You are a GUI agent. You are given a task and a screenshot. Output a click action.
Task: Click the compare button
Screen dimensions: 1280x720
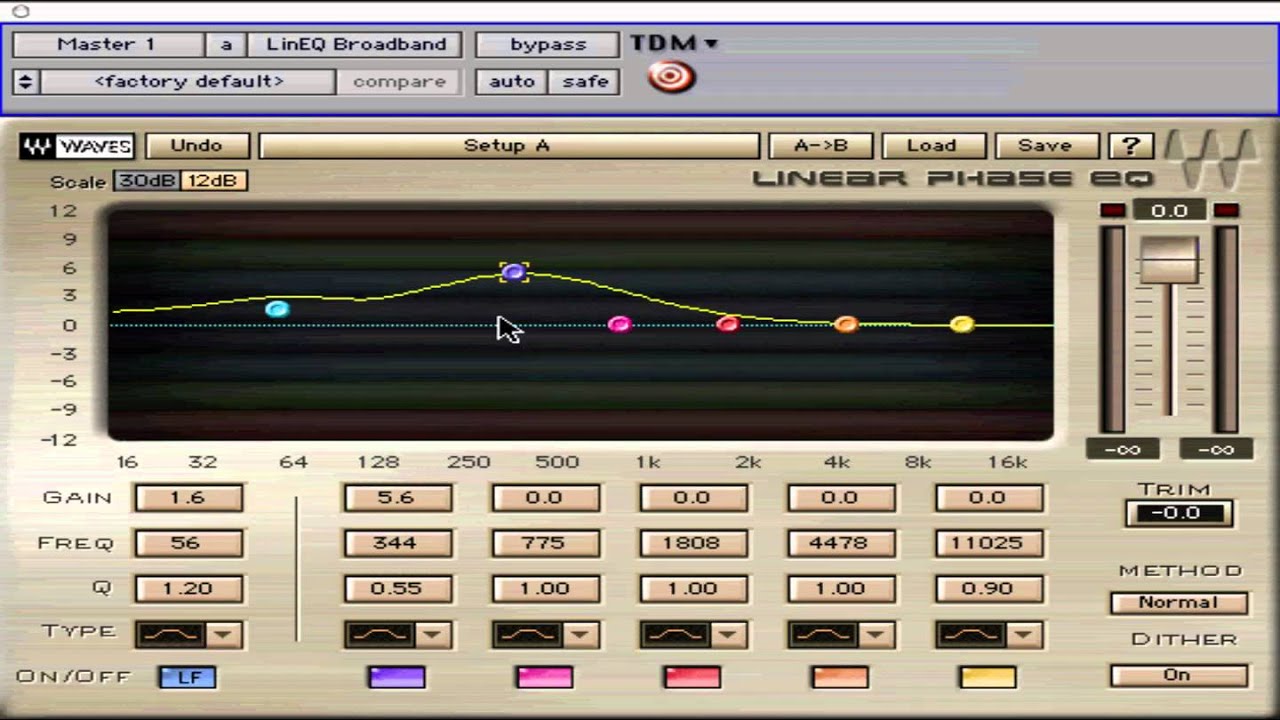399,82
